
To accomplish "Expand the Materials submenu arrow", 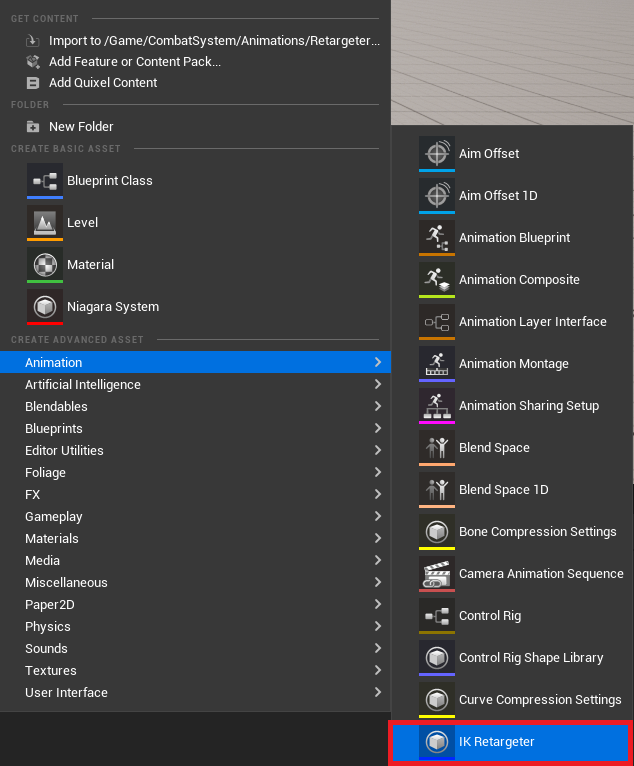I will 378,538.
